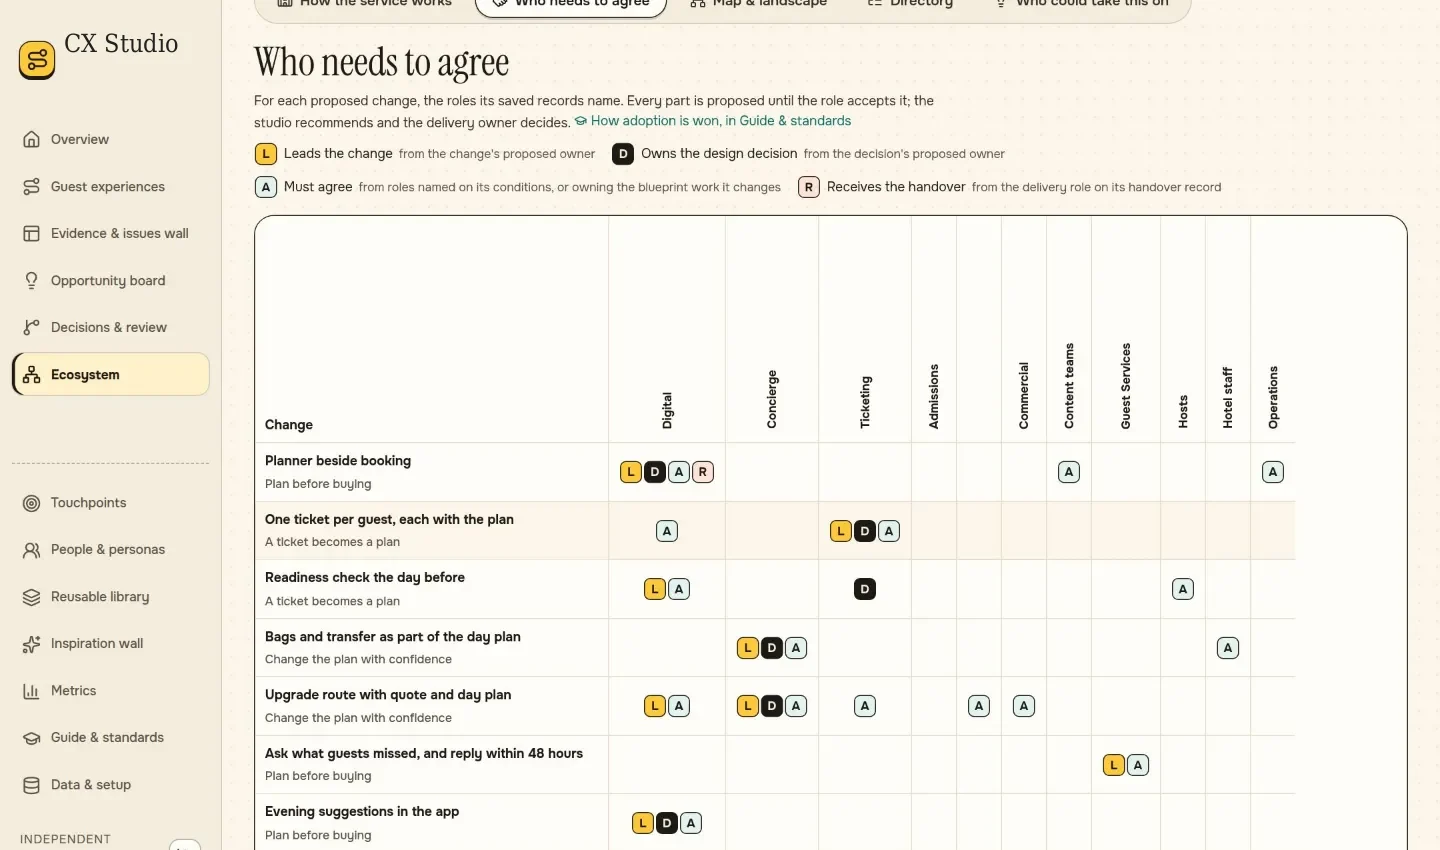Follow the How adoption is won link

pyautogui.click(x=713, y=121)
